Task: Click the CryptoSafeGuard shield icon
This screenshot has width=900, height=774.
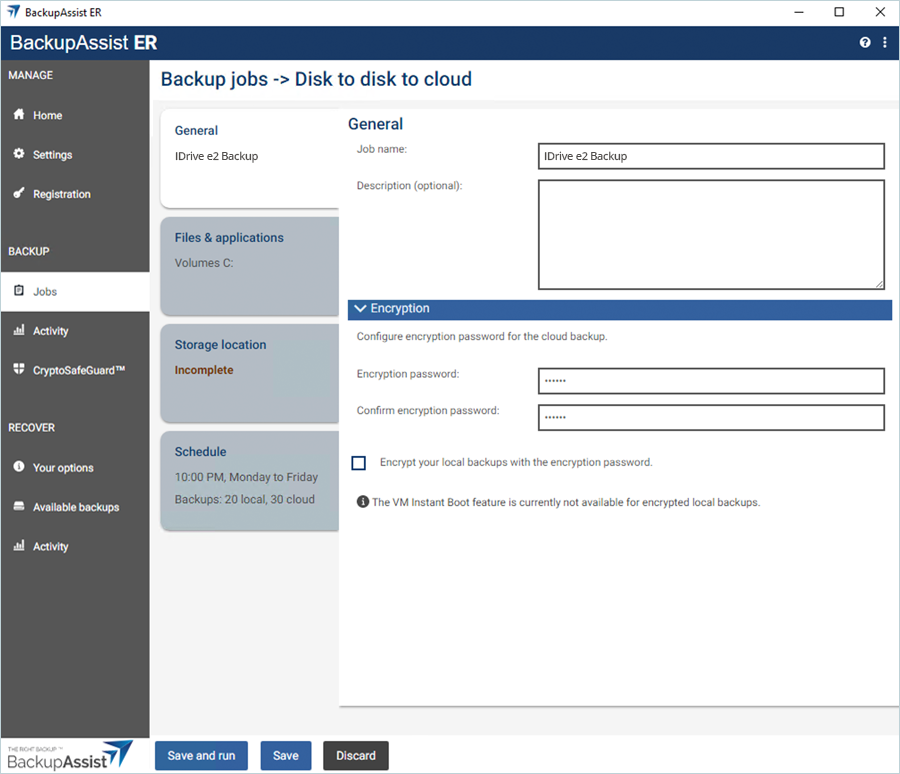Action: 19,370
